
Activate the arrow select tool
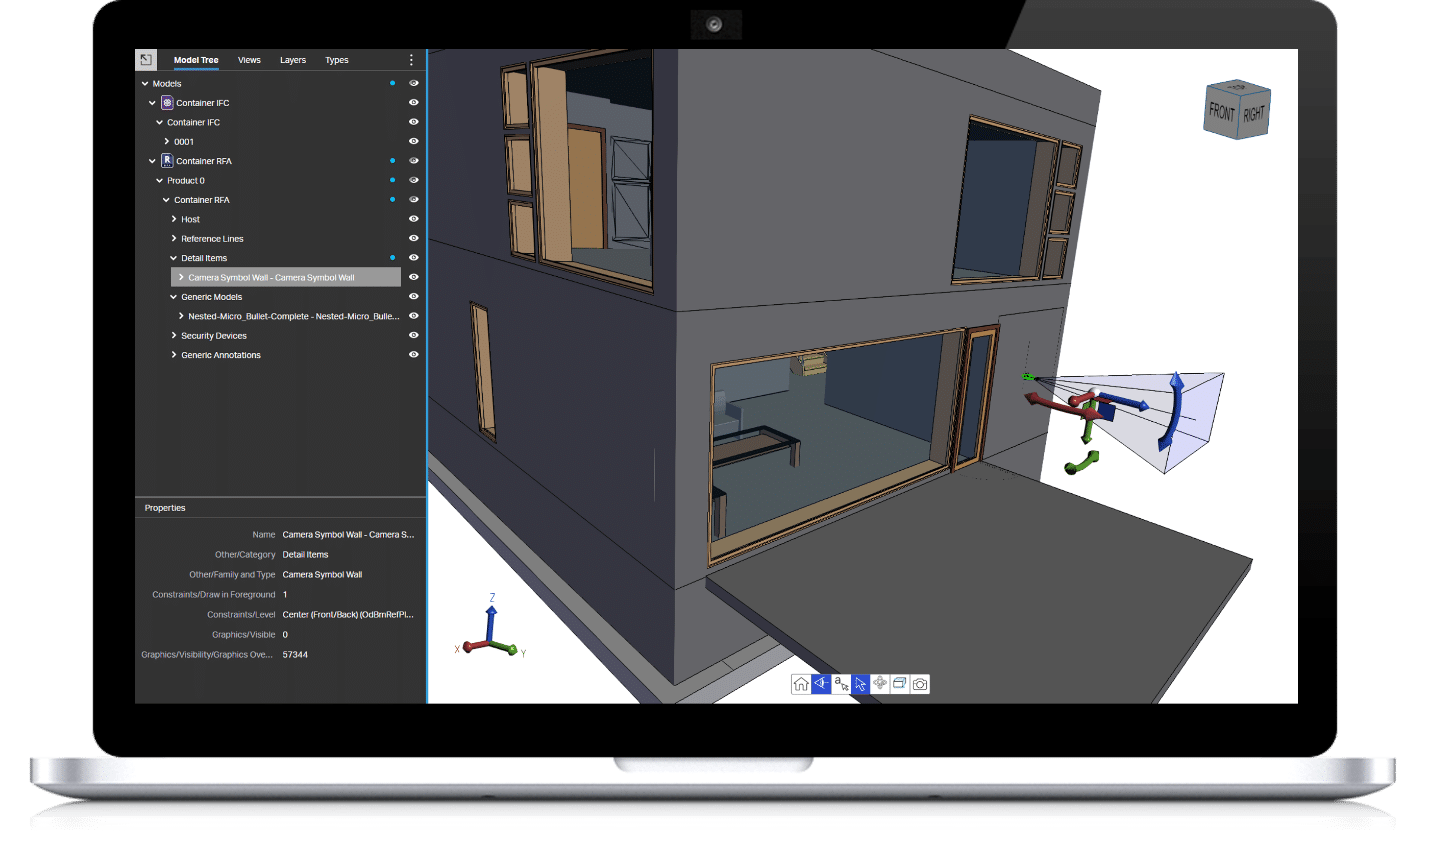pyautogui.click(x=861, y=684)
